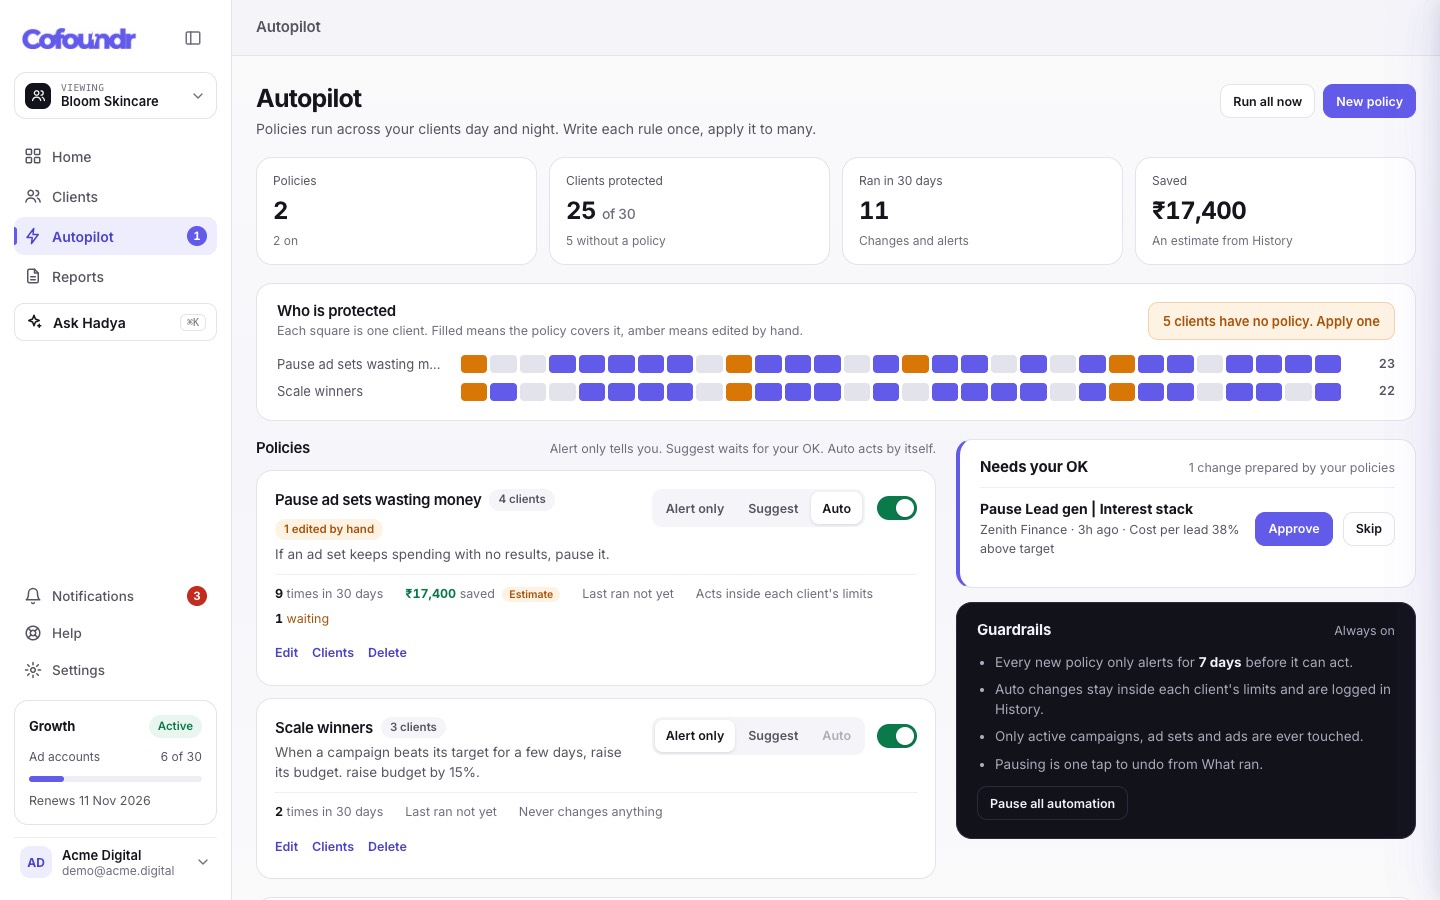Click the 1 edited by hand tag

[x=329, y=529]
